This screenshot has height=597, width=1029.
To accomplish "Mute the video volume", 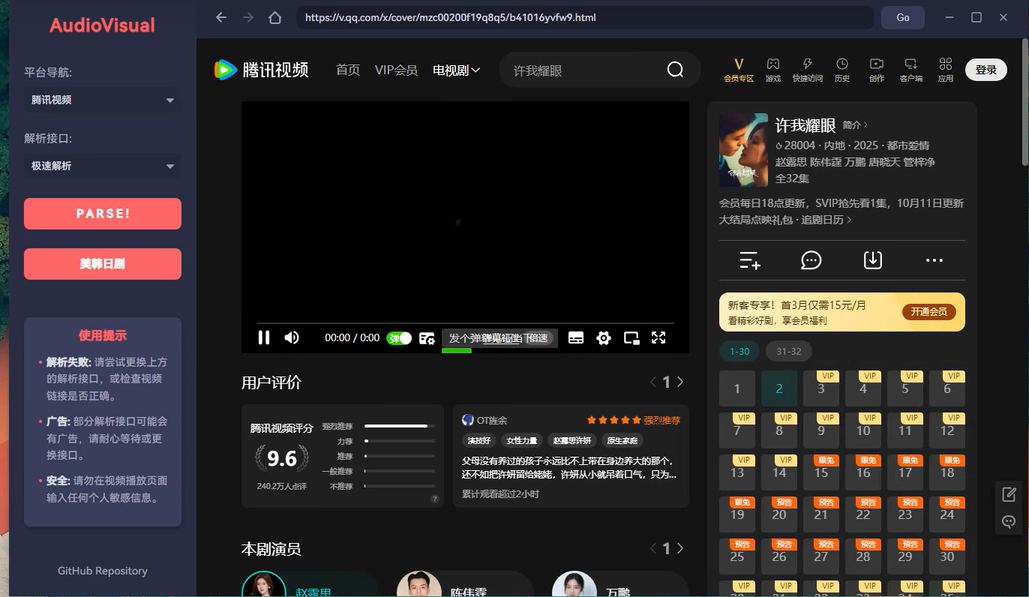I will click(291, 338).
